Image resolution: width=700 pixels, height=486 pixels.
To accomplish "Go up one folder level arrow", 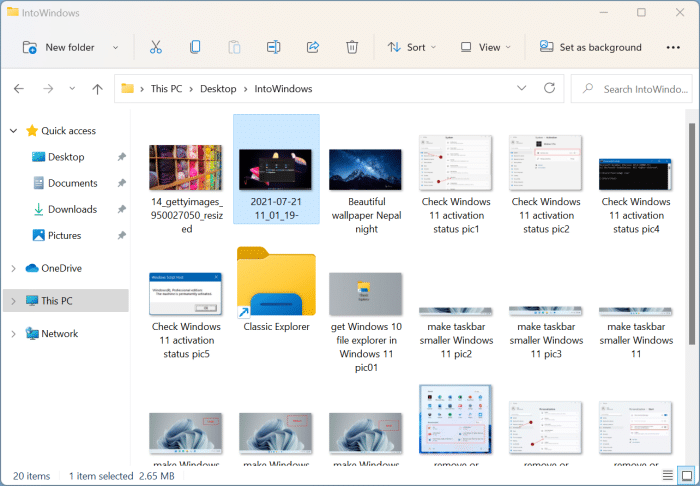I will coord(97,89).
